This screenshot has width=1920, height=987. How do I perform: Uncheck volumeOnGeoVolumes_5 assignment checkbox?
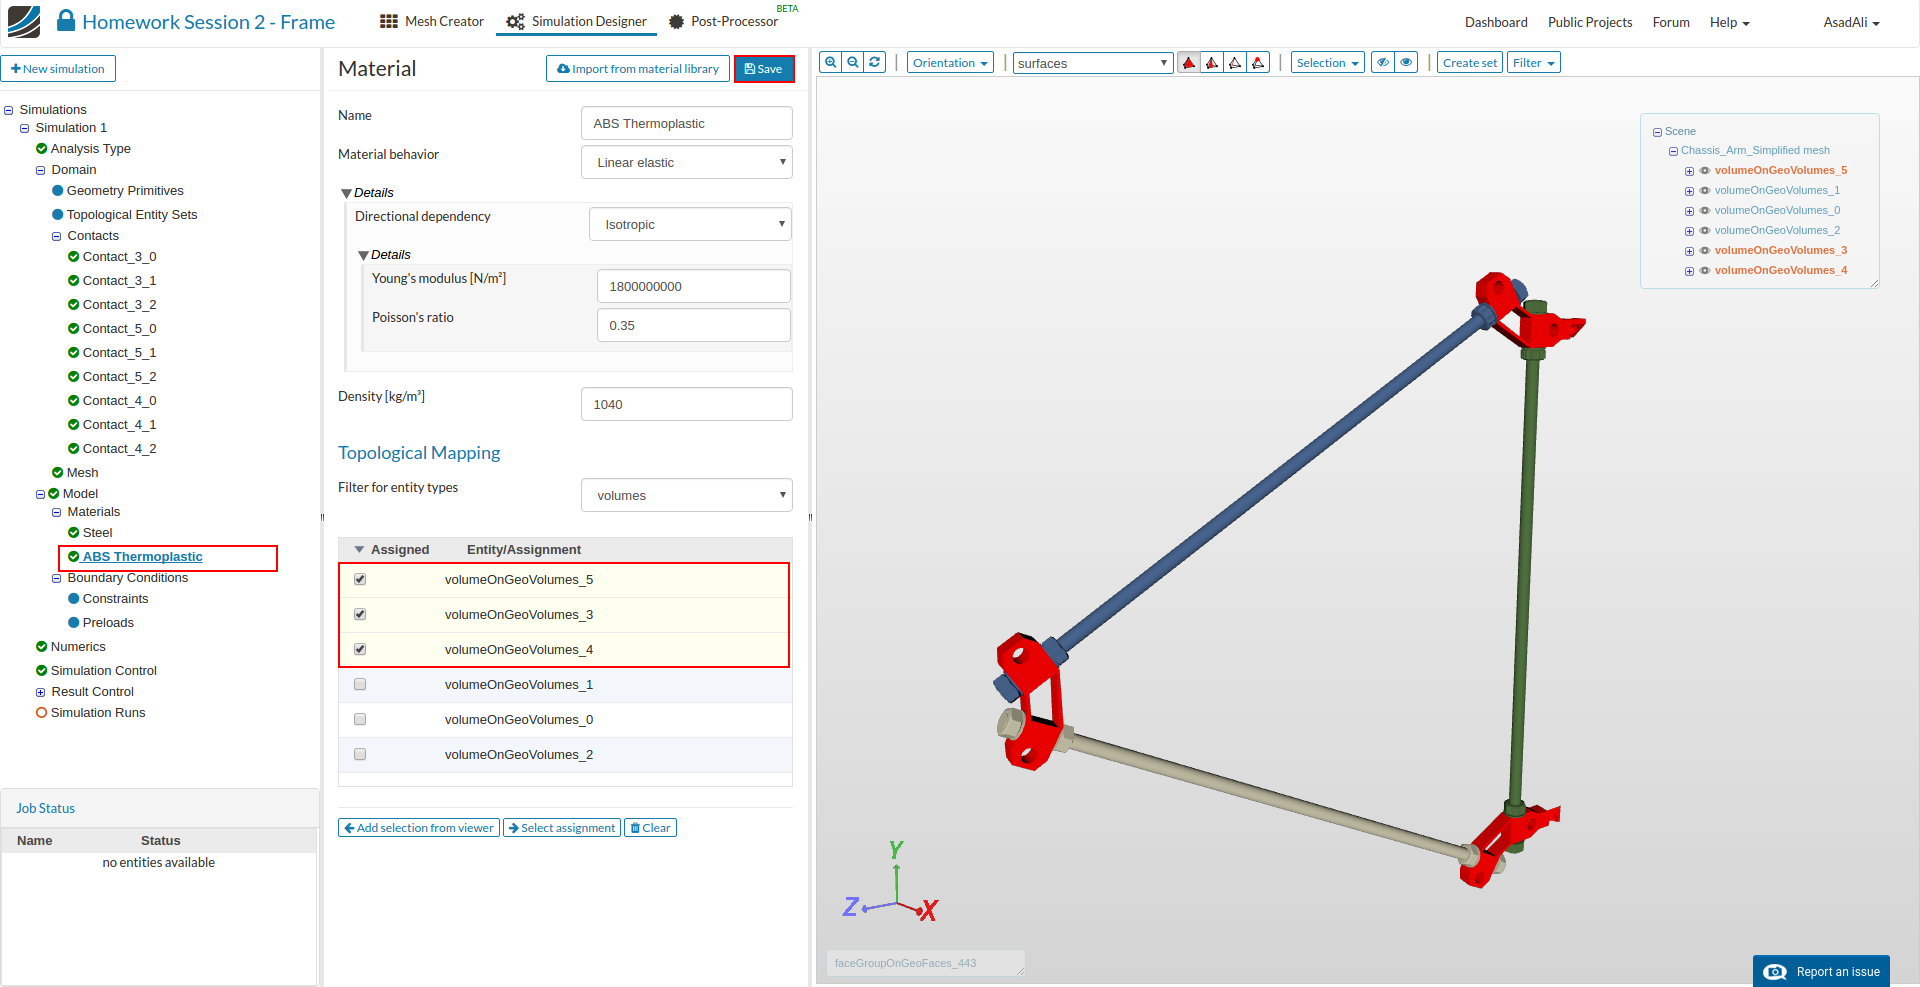pyautogui.click(x=360, y=580)
